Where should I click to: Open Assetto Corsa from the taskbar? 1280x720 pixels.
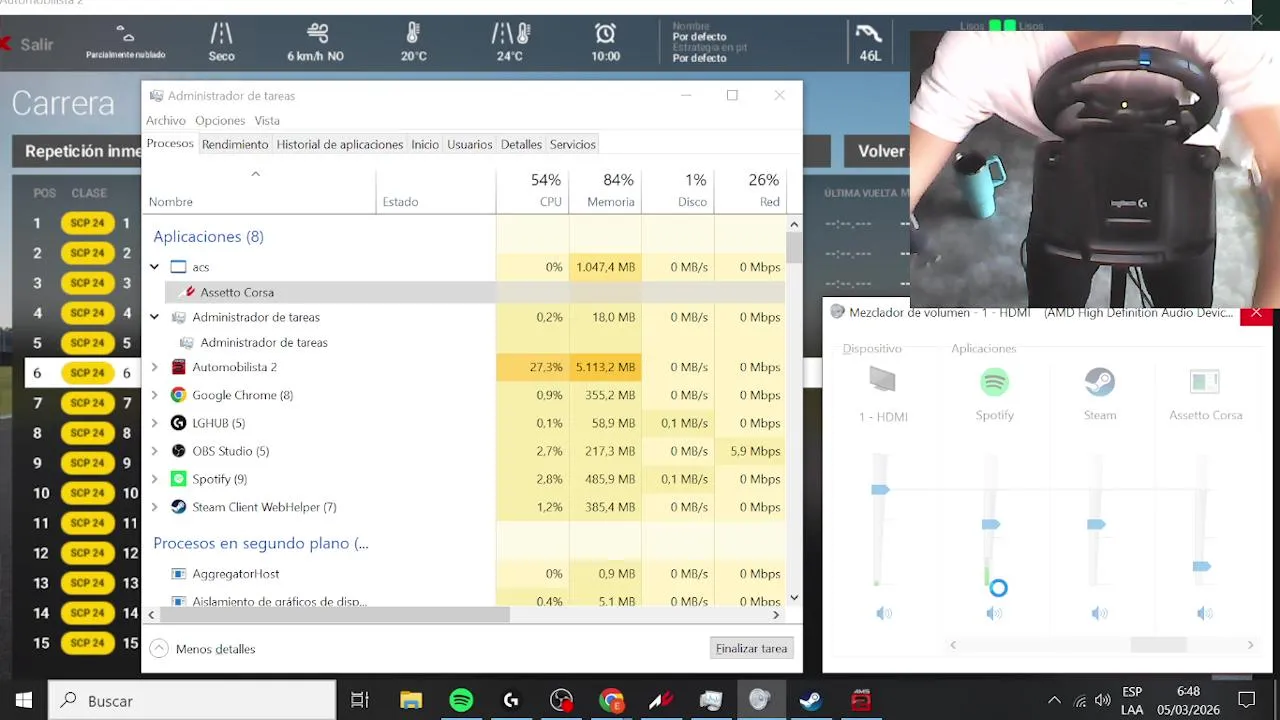pyautogui.click(x=661, y=700)
